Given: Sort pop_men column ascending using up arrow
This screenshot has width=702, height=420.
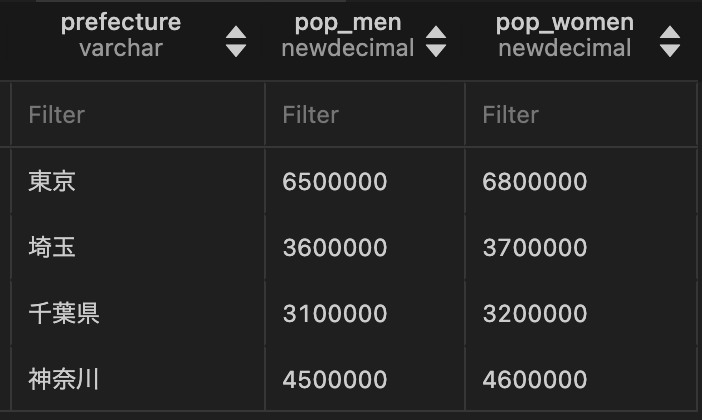Looking at the screenshot, I should pos(436,33).
